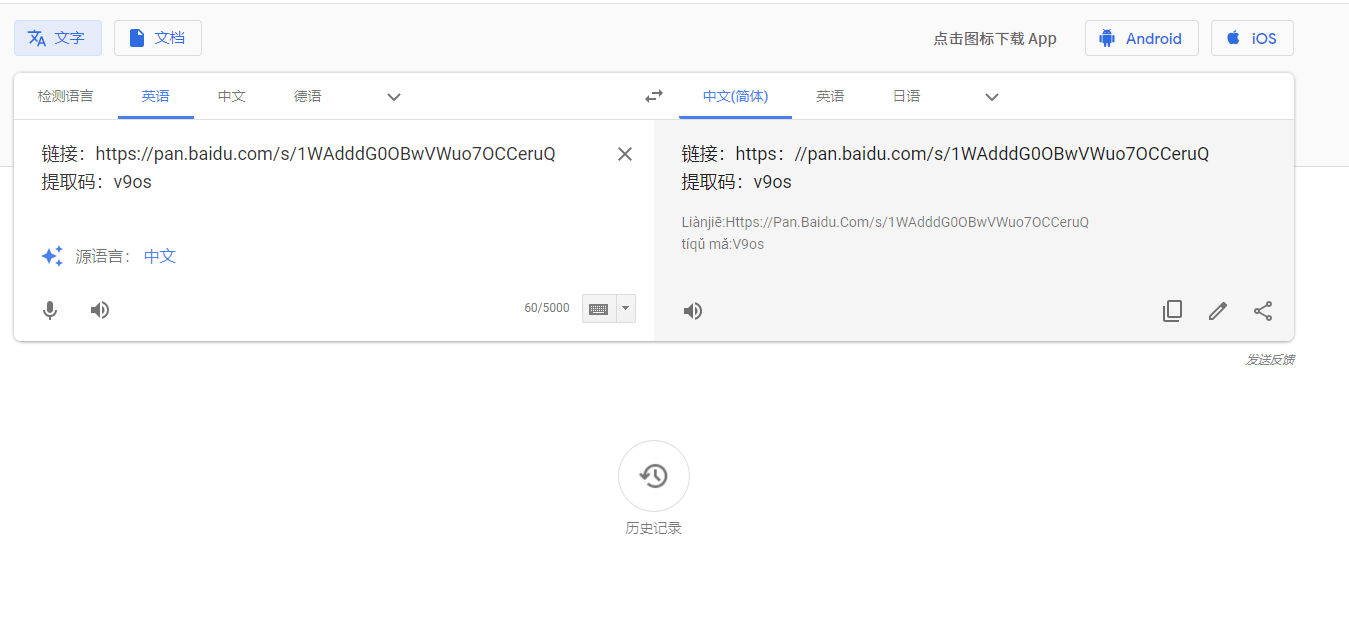The width and height of the screenshot is (1349, 618).
Task: Swap source and target languages
Action: tap(654, 96)
